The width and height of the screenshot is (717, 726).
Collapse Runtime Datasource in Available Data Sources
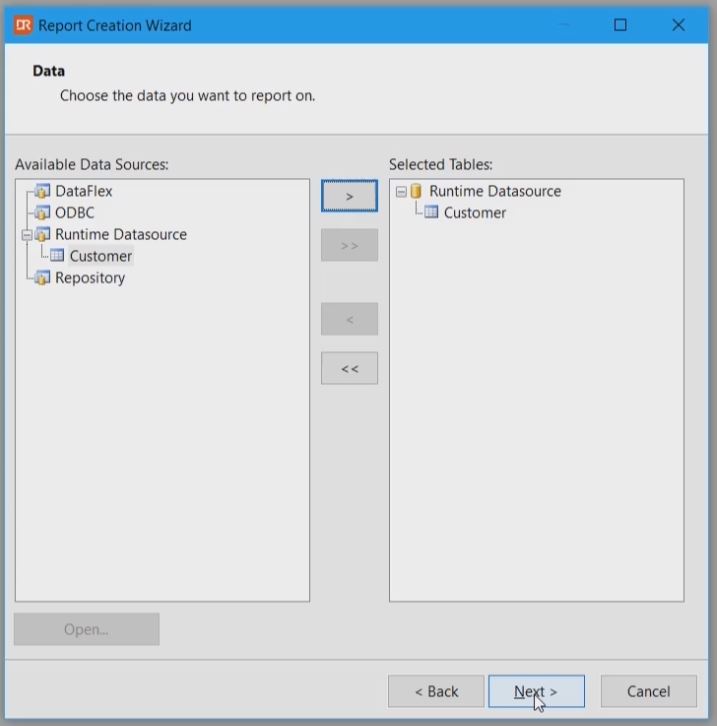tap(27, 235)
